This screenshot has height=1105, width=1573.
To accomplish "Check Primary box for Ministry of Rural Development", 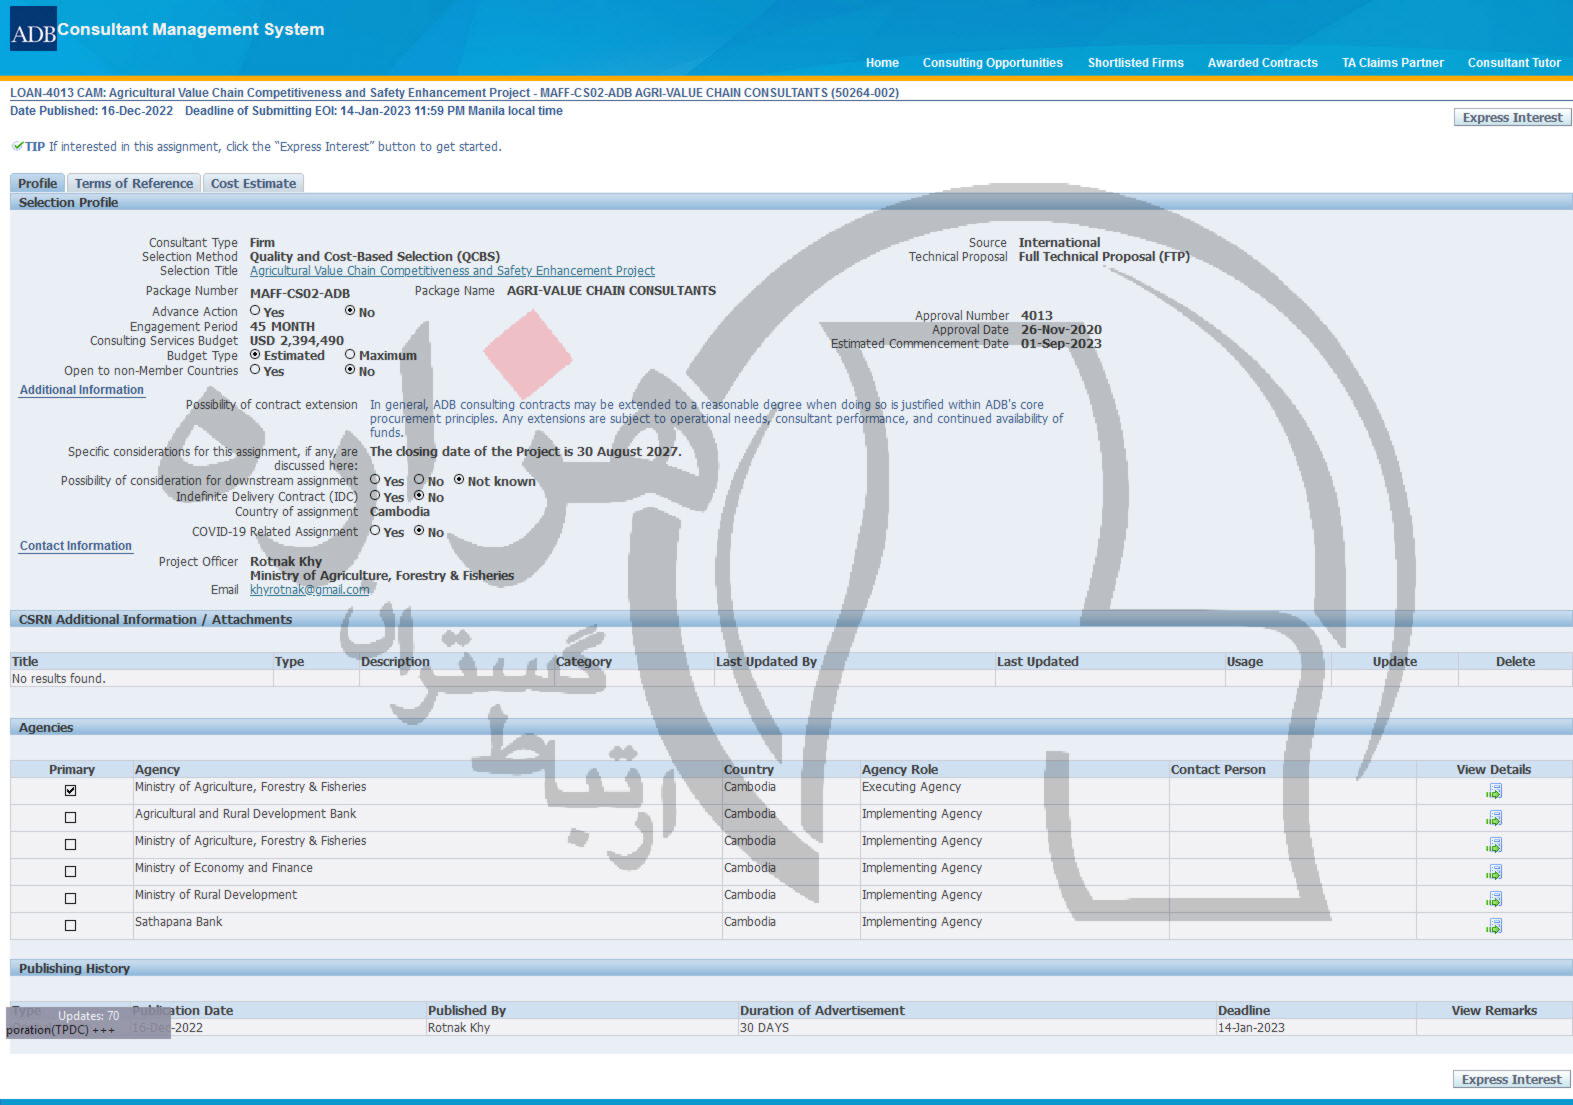I will [x=70, y=898].
